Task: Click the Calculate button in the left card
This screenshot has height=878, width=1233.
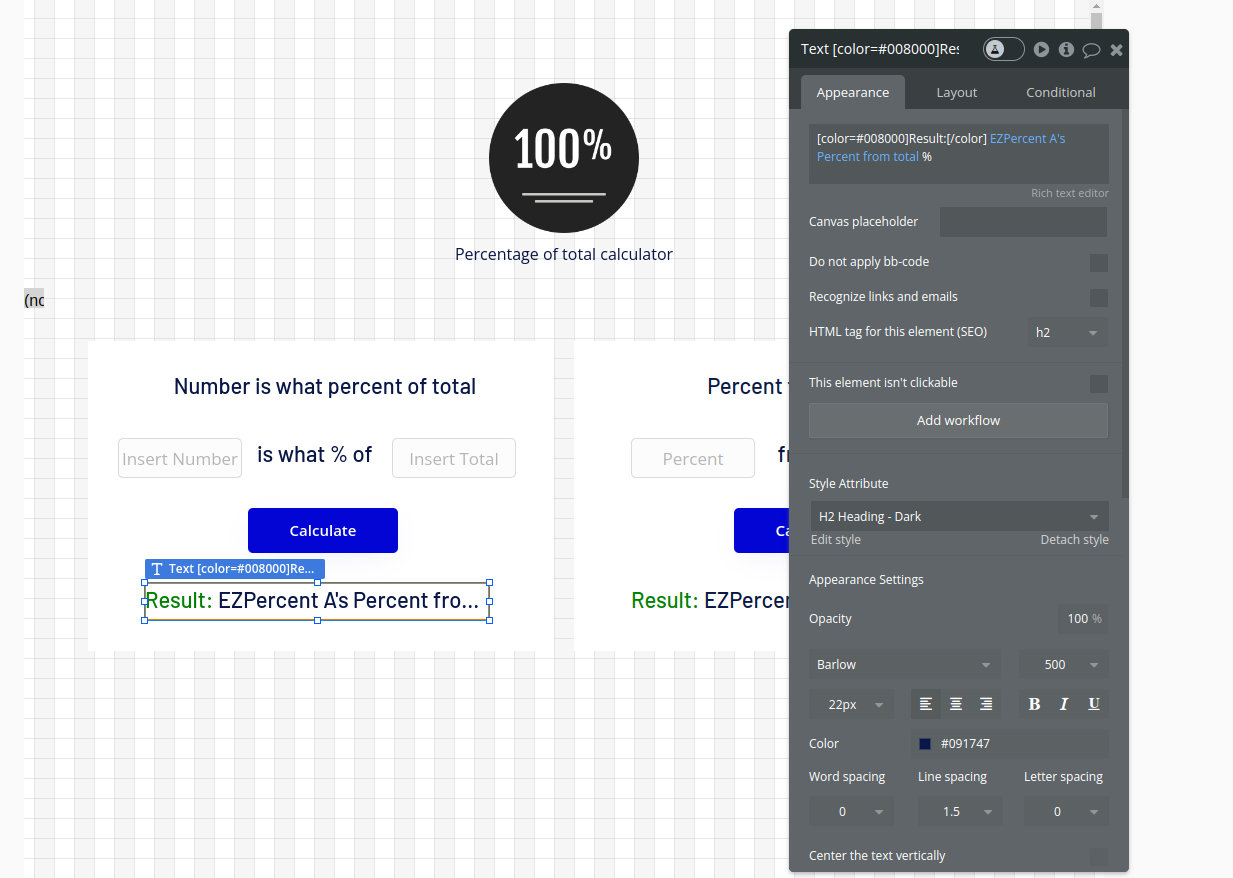Action: coord(323,530)
